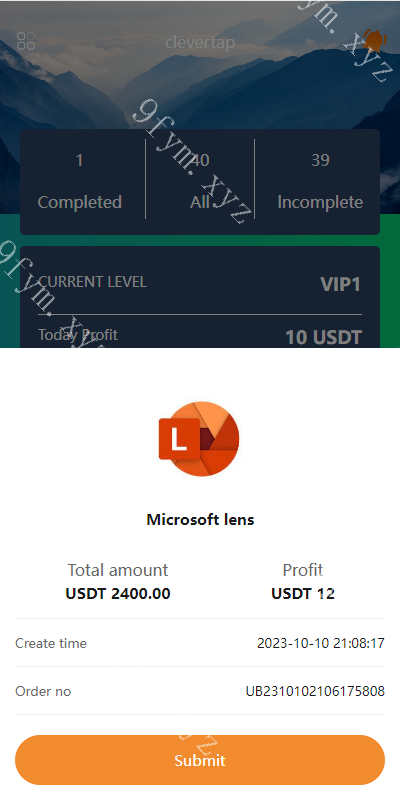Click the Microsoft lens product name
This screenshot has height=788, width=400.
(x=200, y=520)
